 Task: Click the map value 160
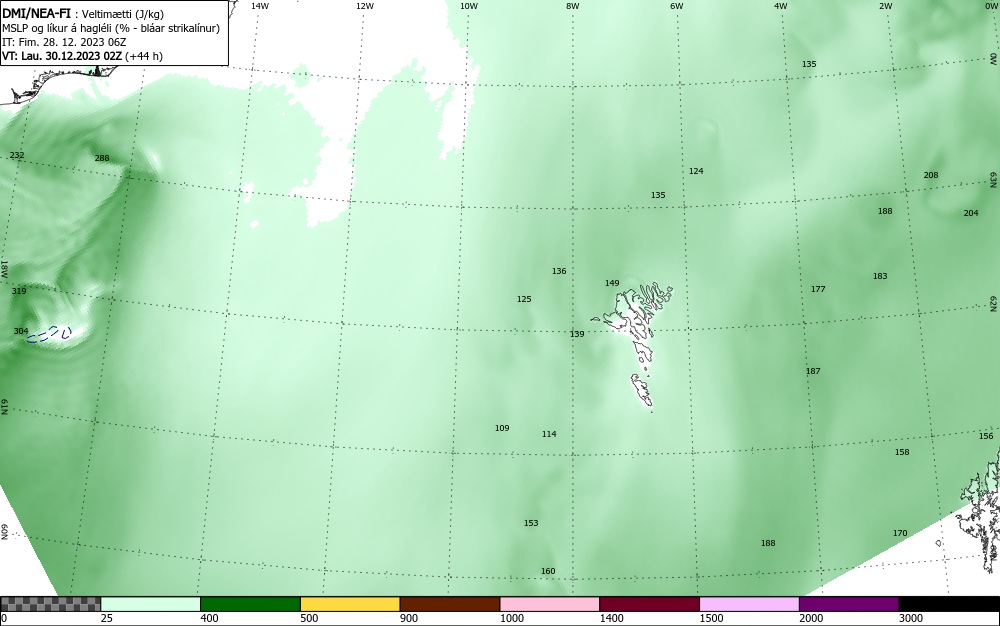[548, 572]
